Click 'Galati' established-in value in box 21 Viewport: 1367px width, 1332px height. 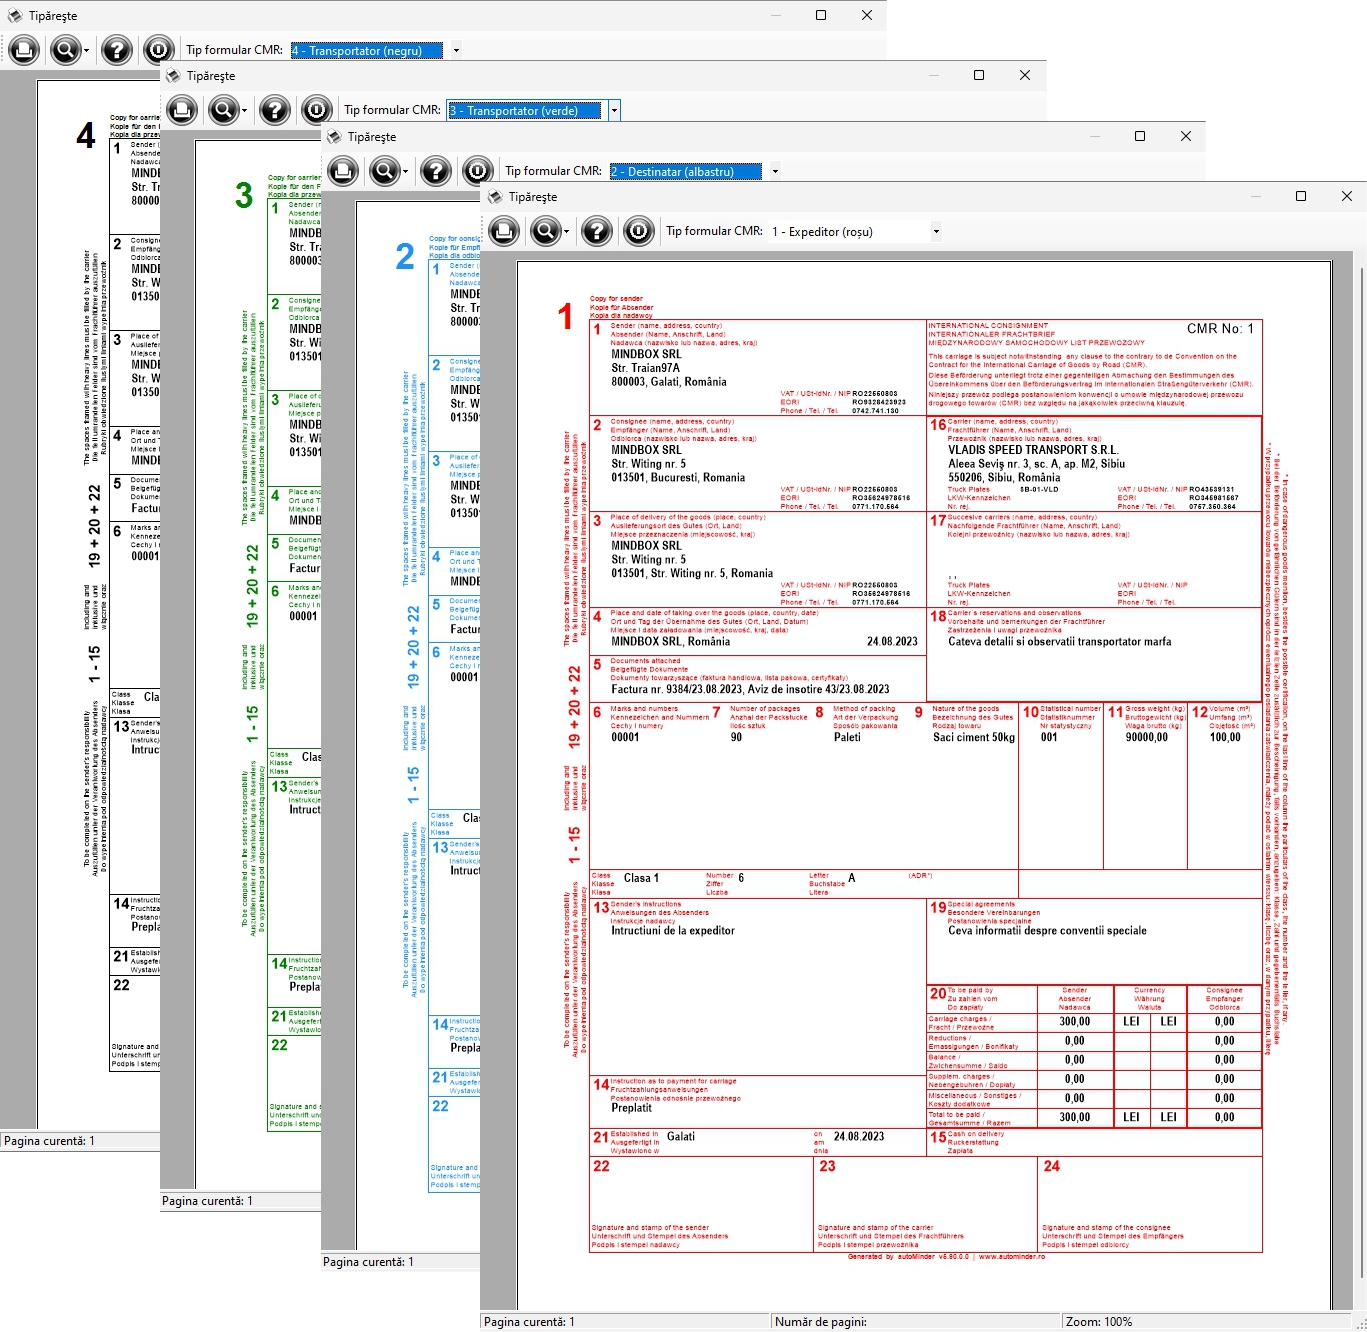(681, 1137)
